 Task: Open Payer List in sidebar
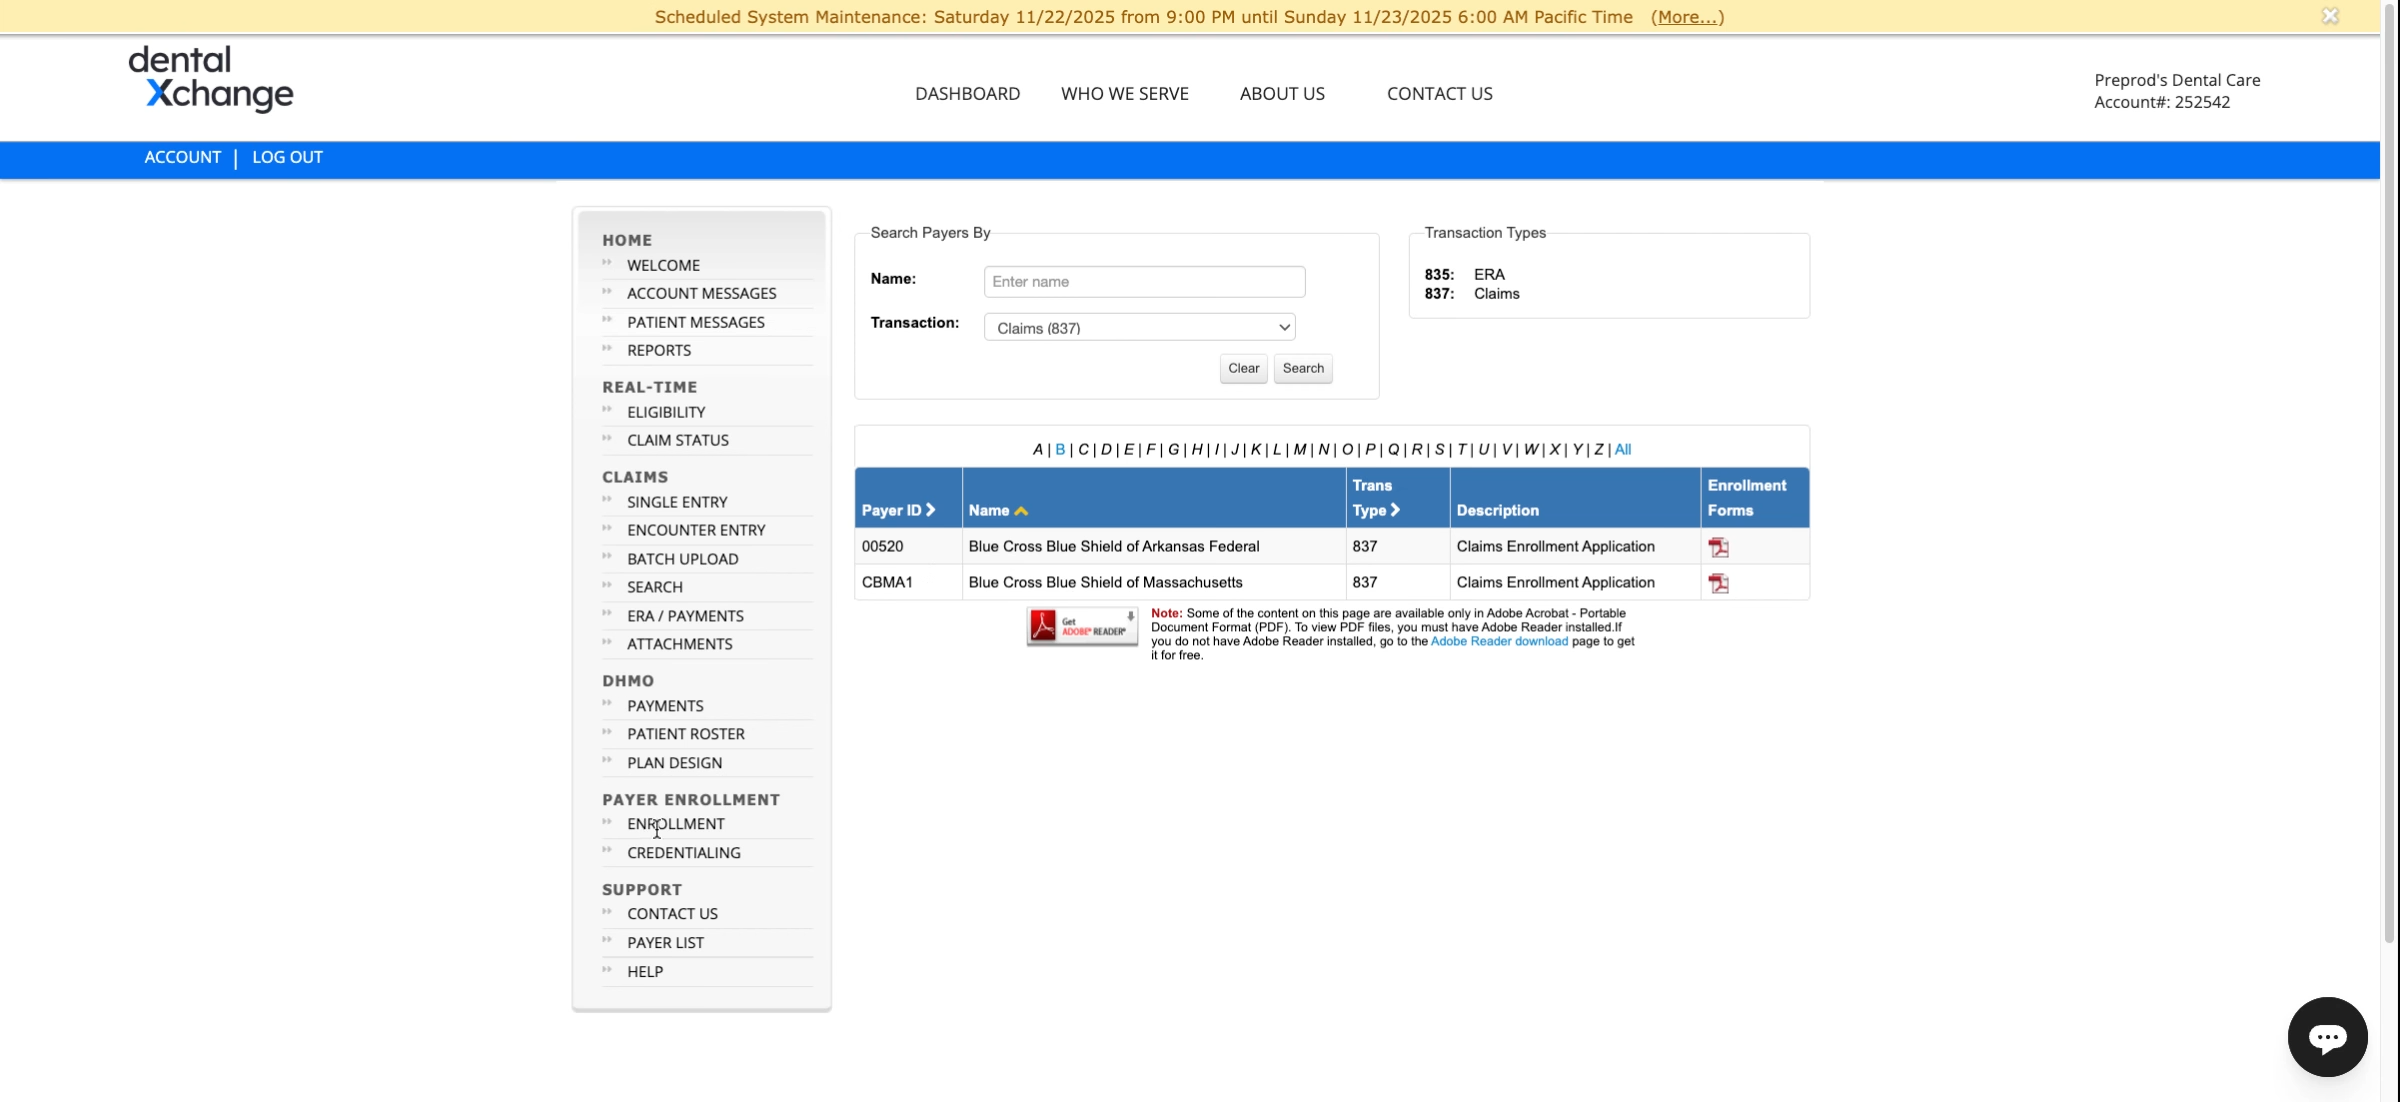(665, 943)
